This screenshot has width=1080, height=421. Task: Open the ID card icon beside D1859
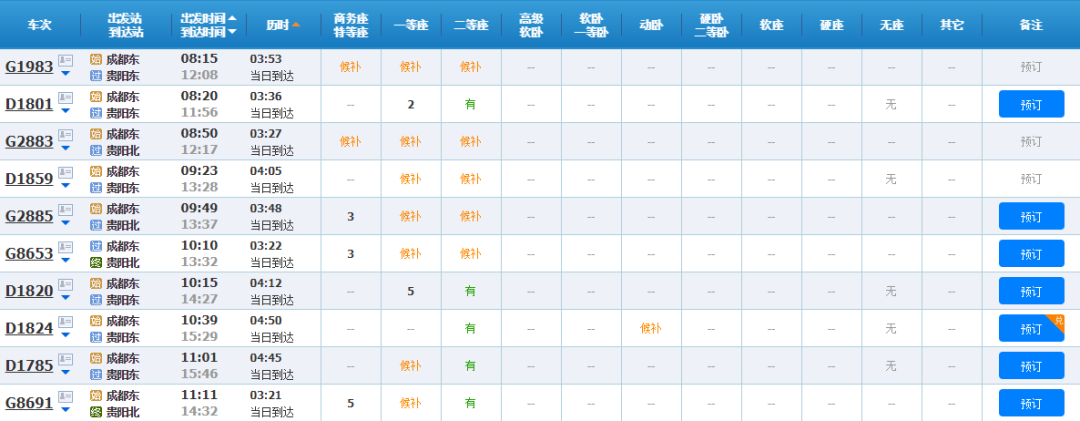[65, 172]
